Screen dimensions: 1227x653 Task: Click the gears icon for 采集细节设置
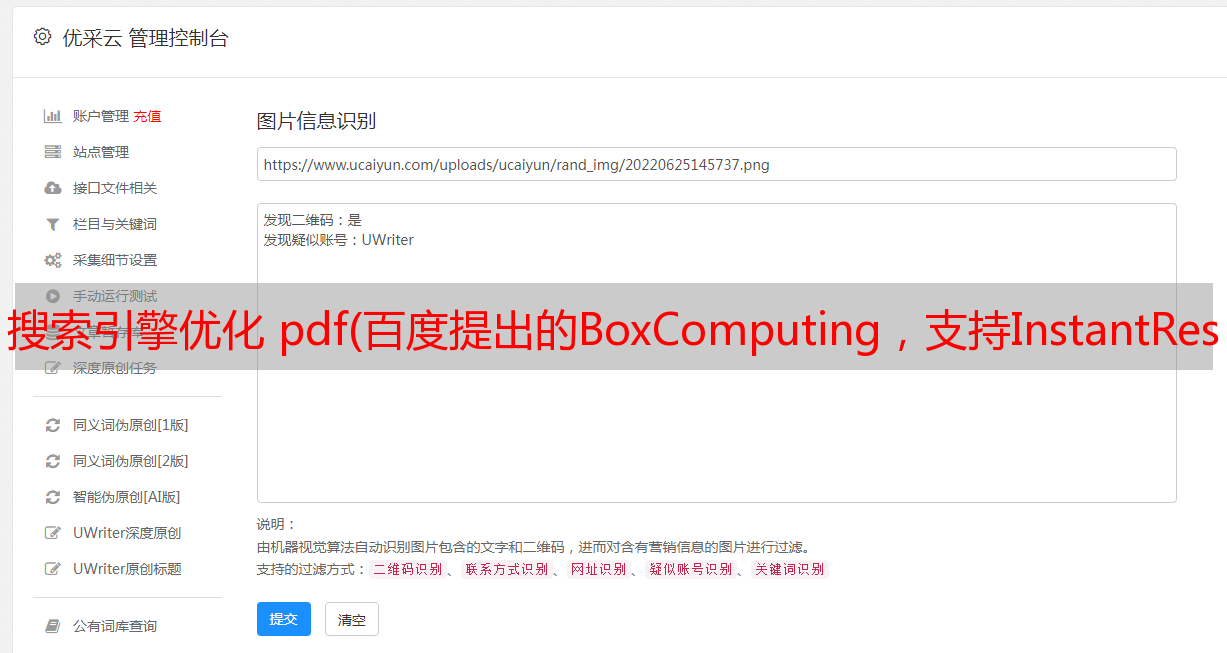[53, 260]
